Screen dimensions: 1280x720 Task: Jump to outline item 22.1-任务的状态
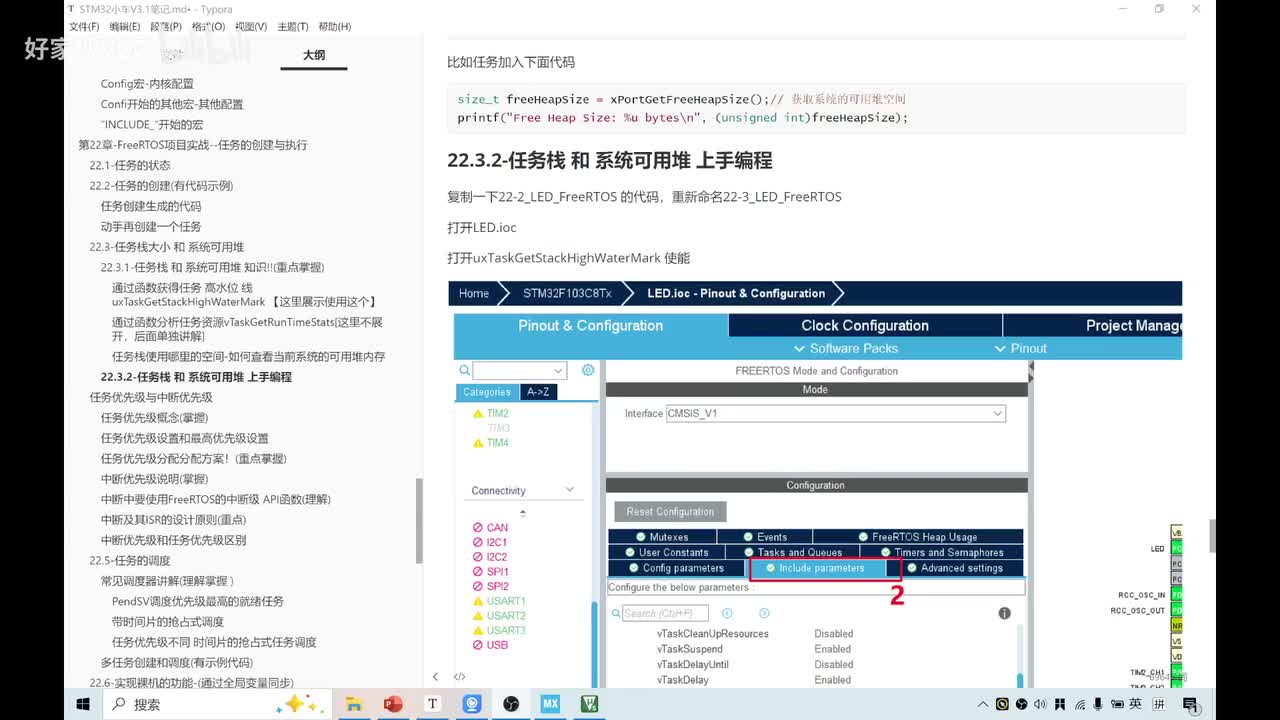coord(130,165)
